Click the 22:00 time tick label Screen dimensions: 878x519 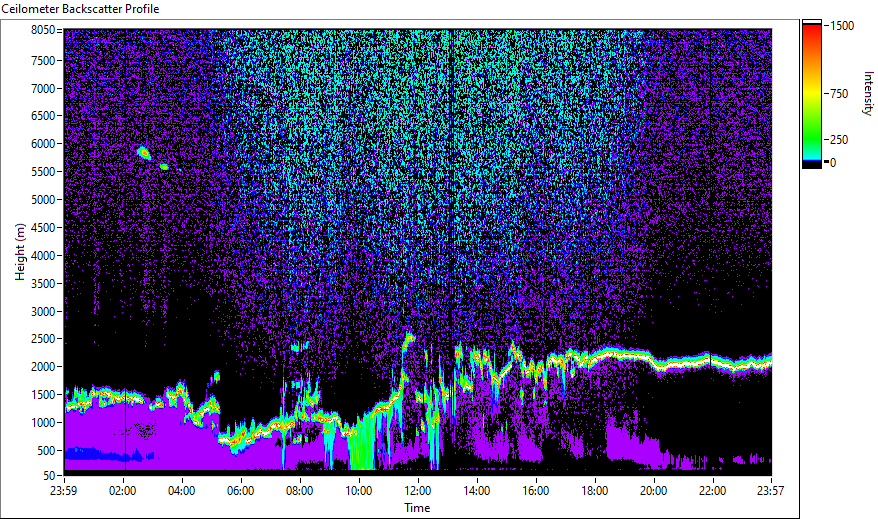[712, 491]
